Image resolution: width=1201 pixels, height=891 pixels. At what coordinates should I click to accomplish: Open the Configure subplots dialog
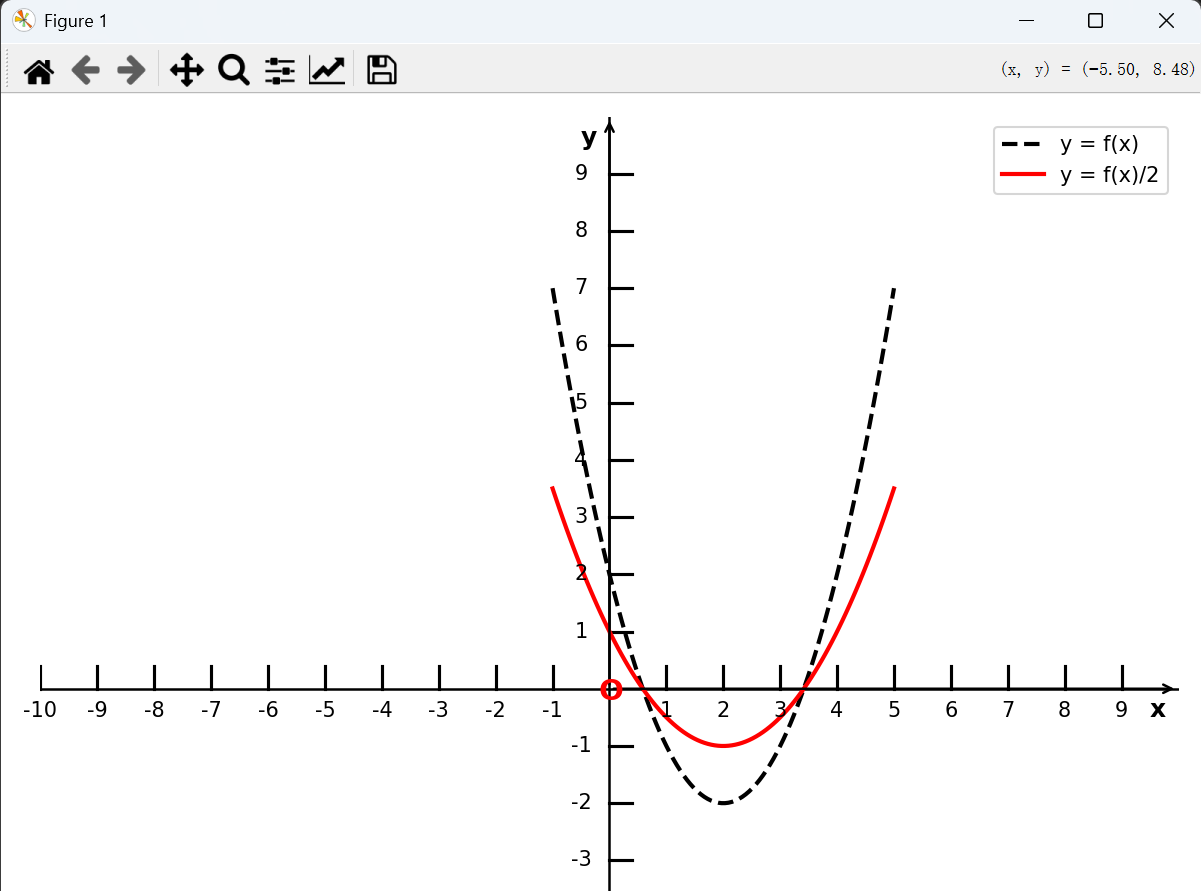click(280, 71)
